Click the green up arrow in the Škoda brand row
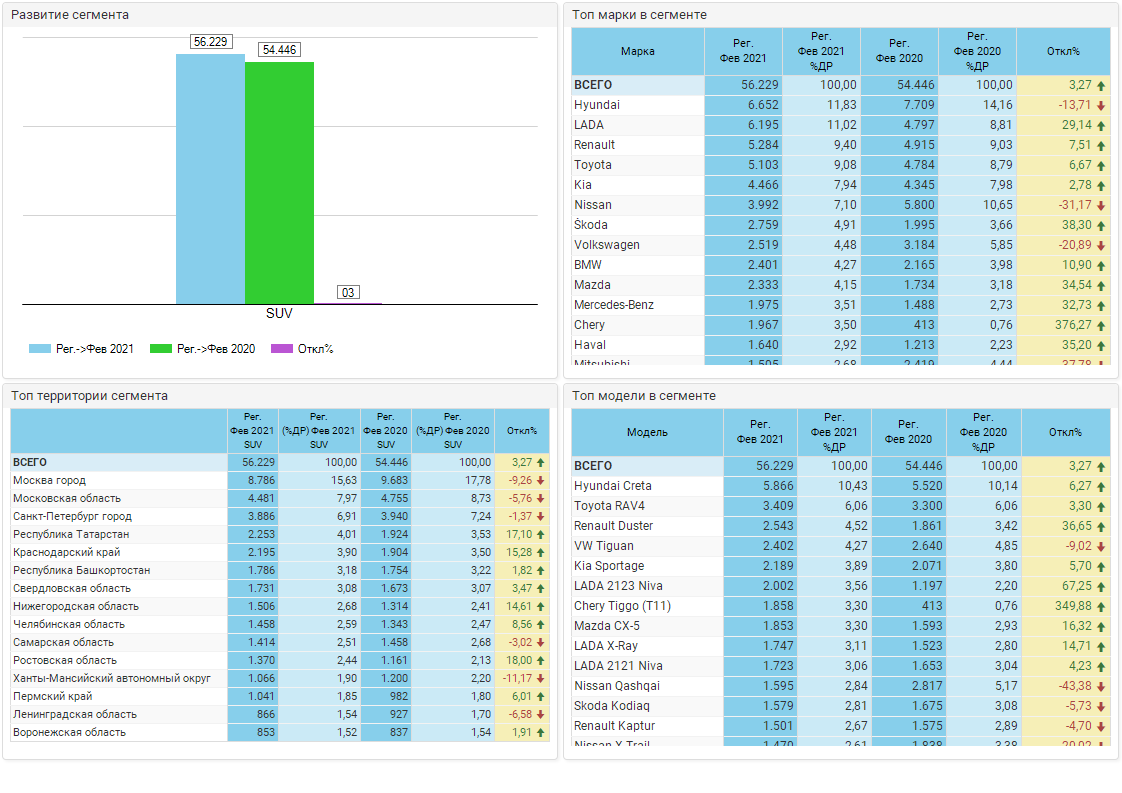This screenshot has width=1122, height=793. click(x=1101, y=226)
